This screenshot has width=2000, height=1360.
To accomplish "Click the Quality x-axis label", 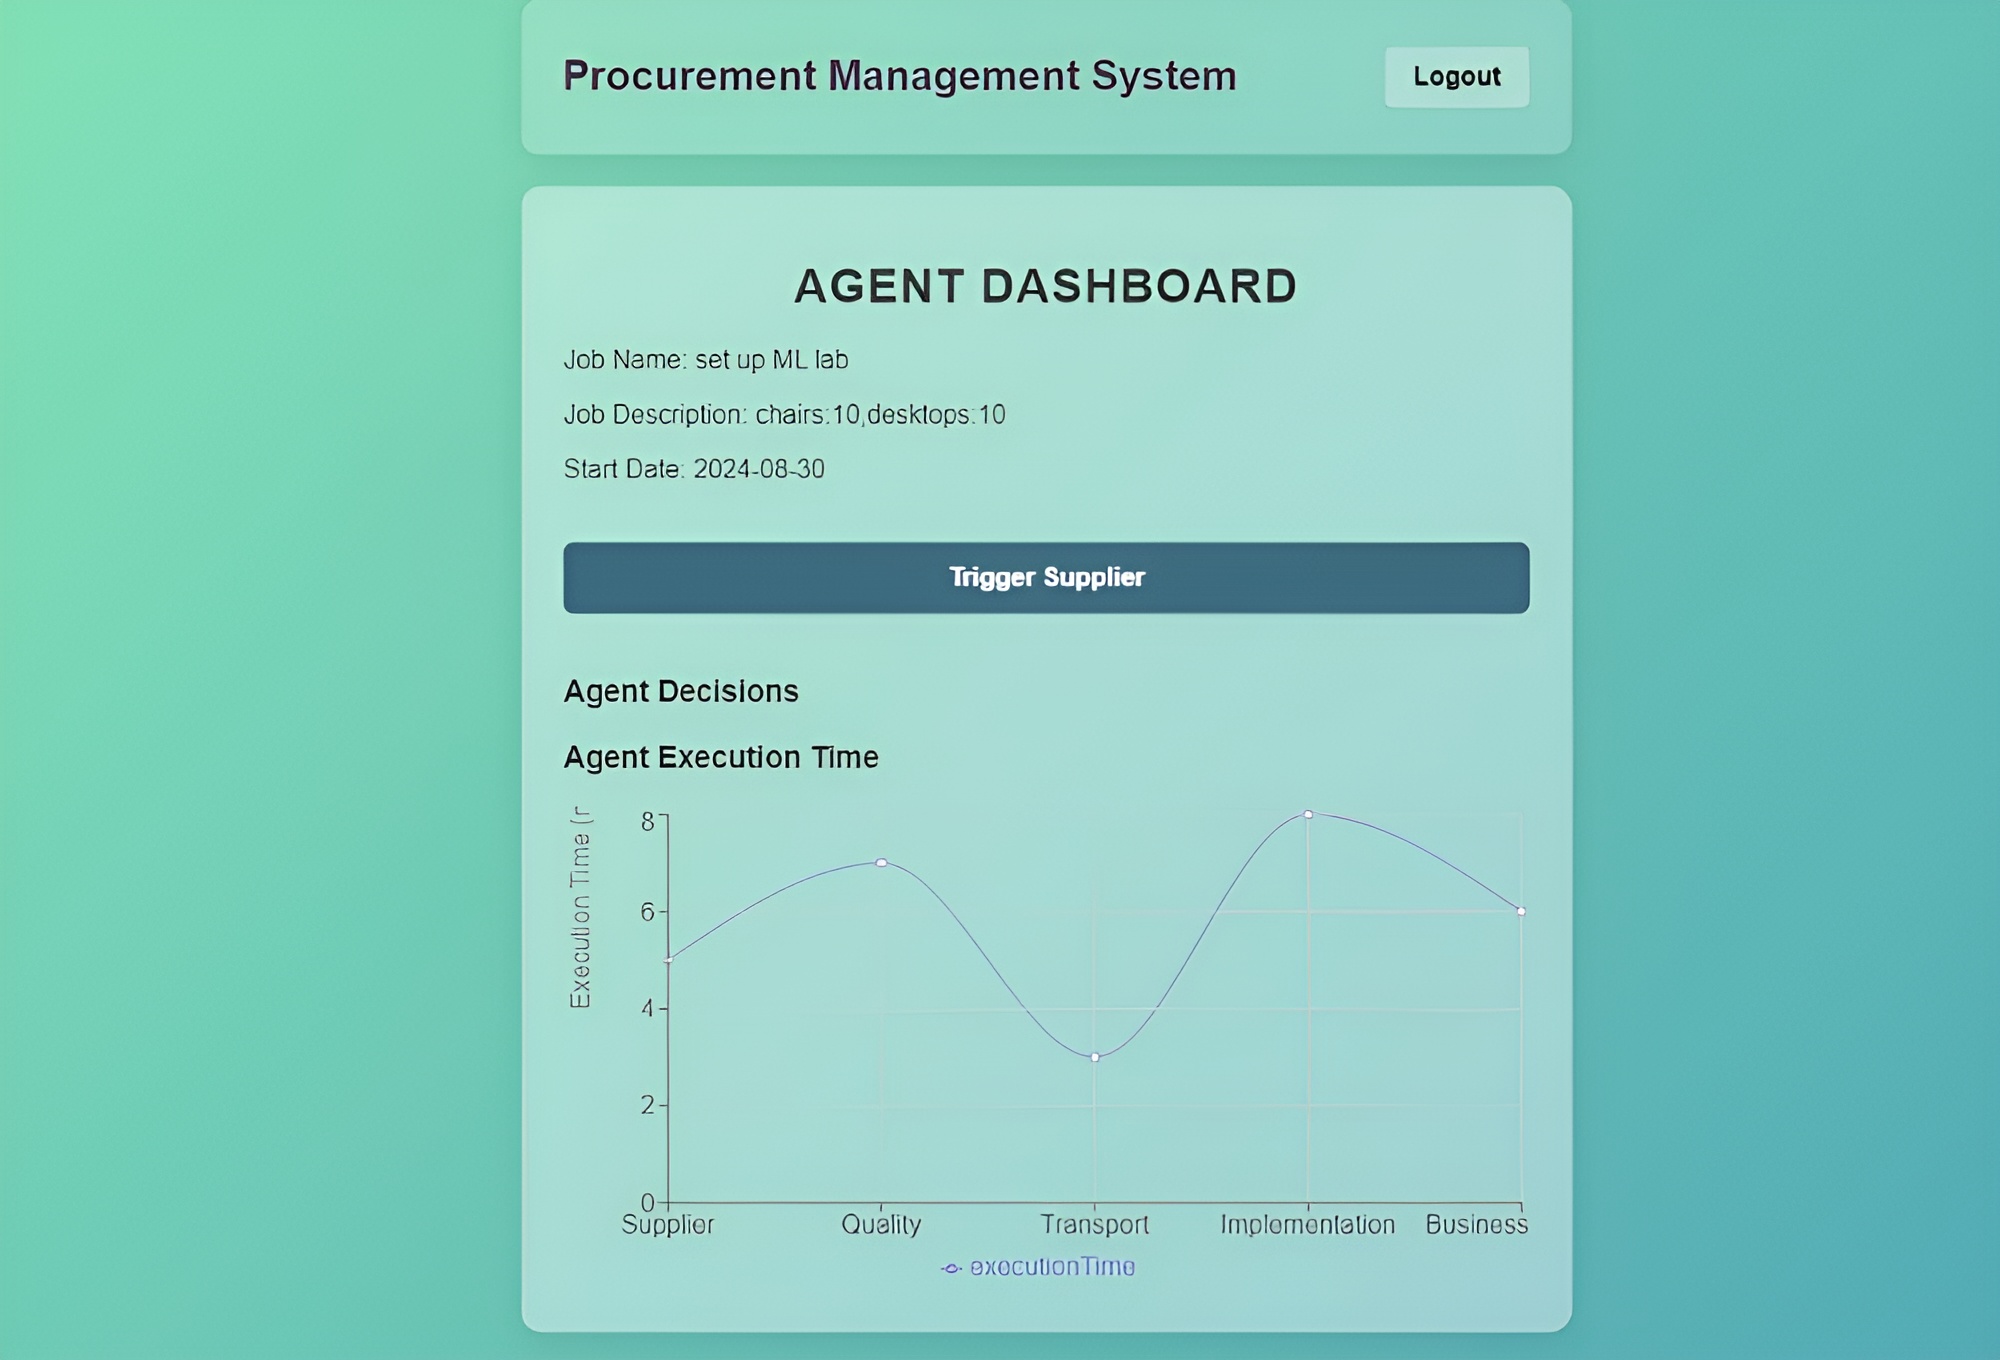I will [881, 1224].
